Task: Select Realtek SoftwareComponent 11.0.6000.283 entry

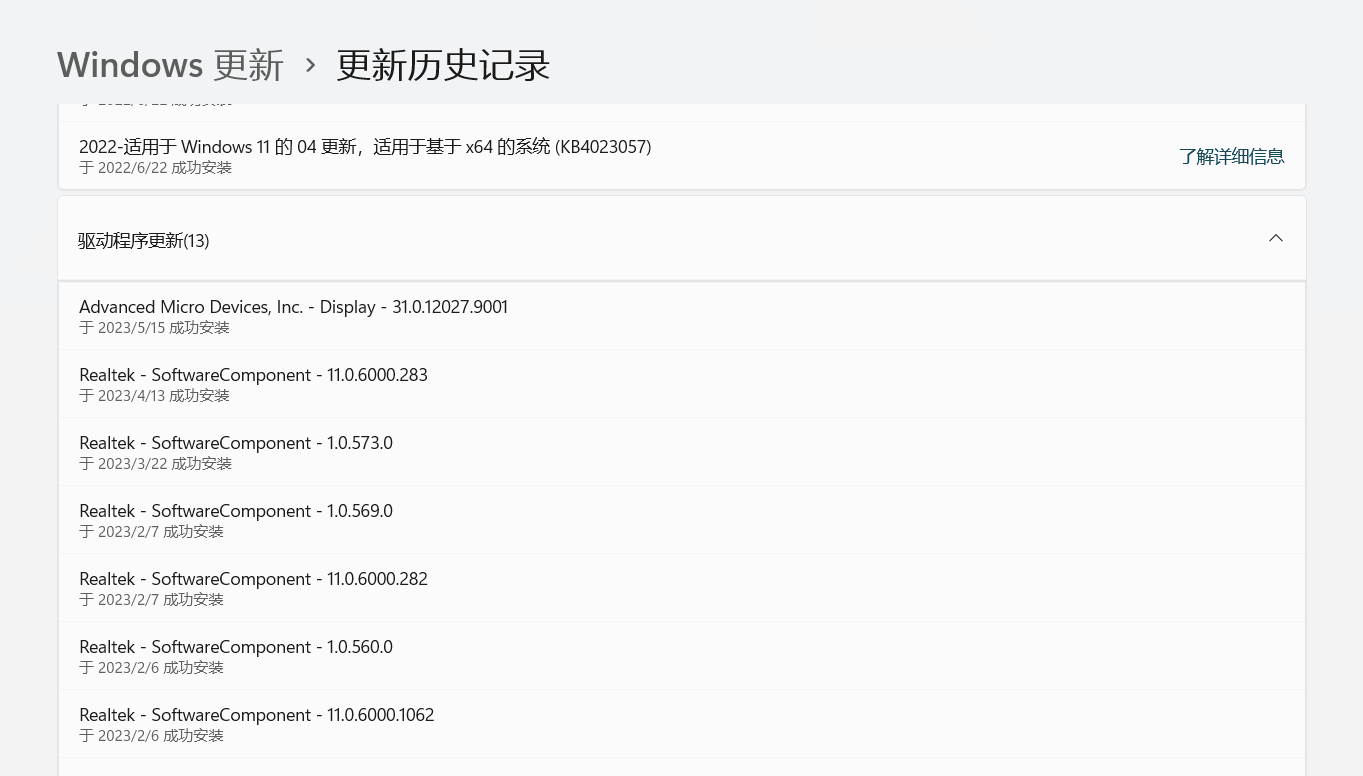Action: pos(682,384)
